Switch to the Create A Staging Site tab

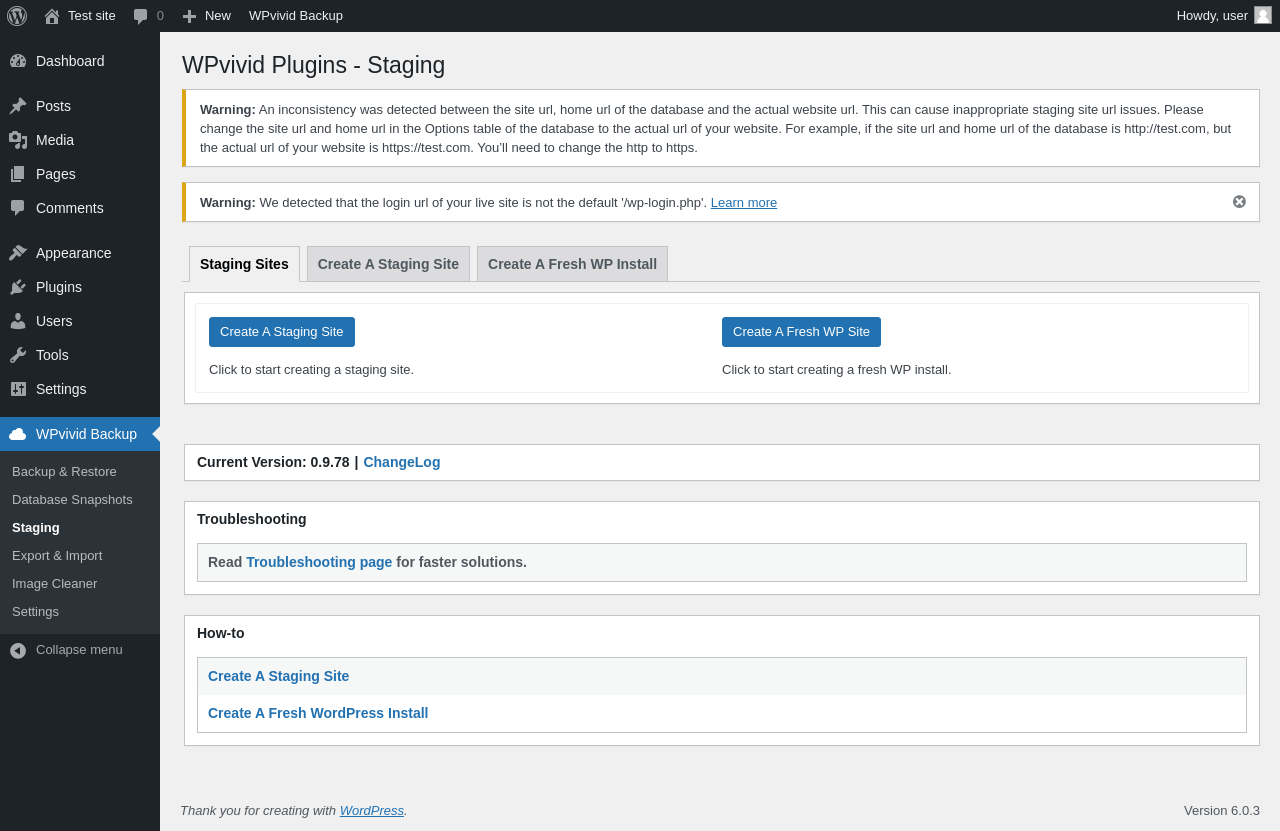[x=388, y=264]
